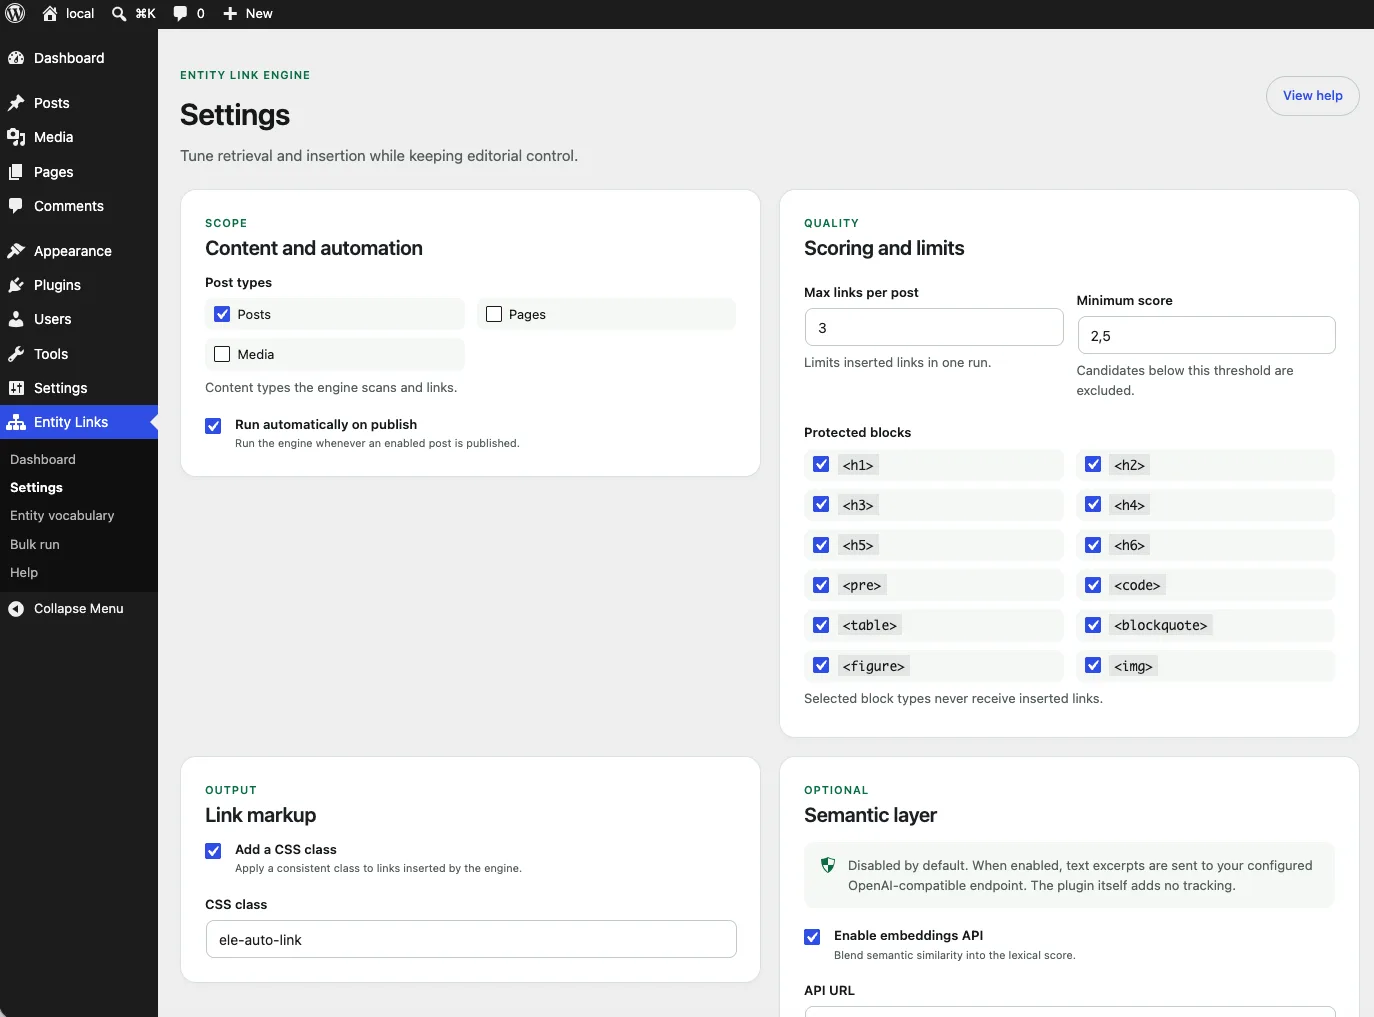
Task: Click the Entity Links network icon
Action: (16, 422)
